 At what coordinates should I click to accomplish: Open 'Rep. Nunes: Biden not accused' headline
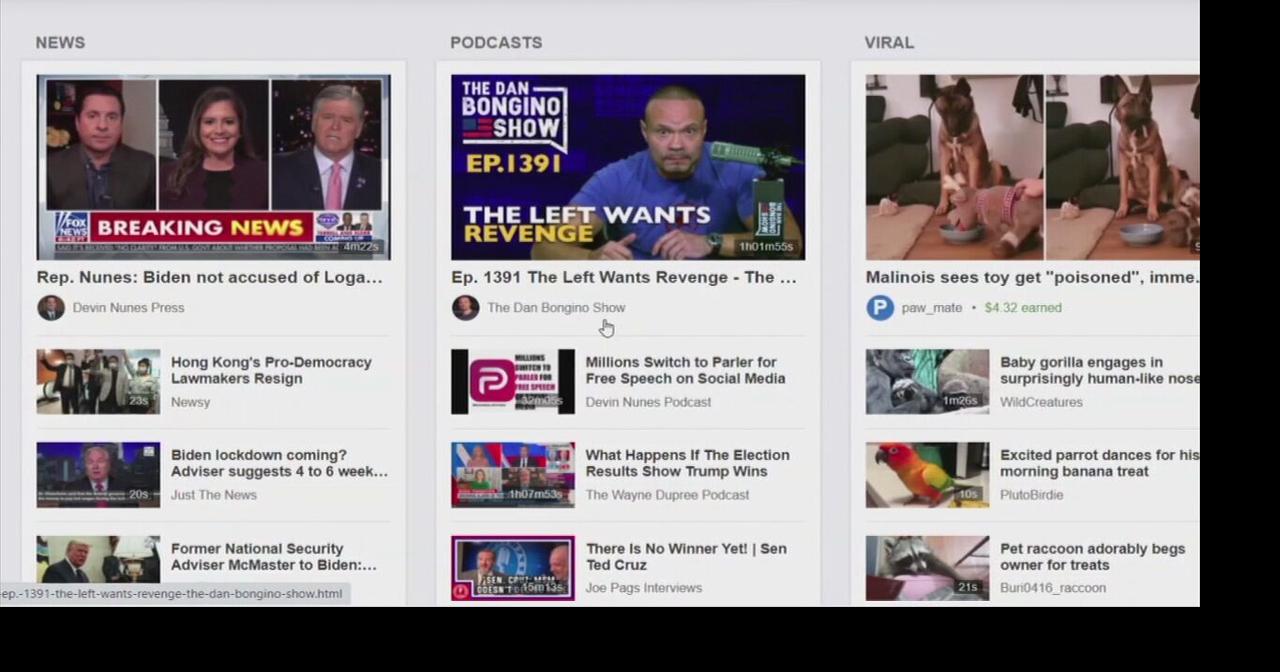coord(210,278)
